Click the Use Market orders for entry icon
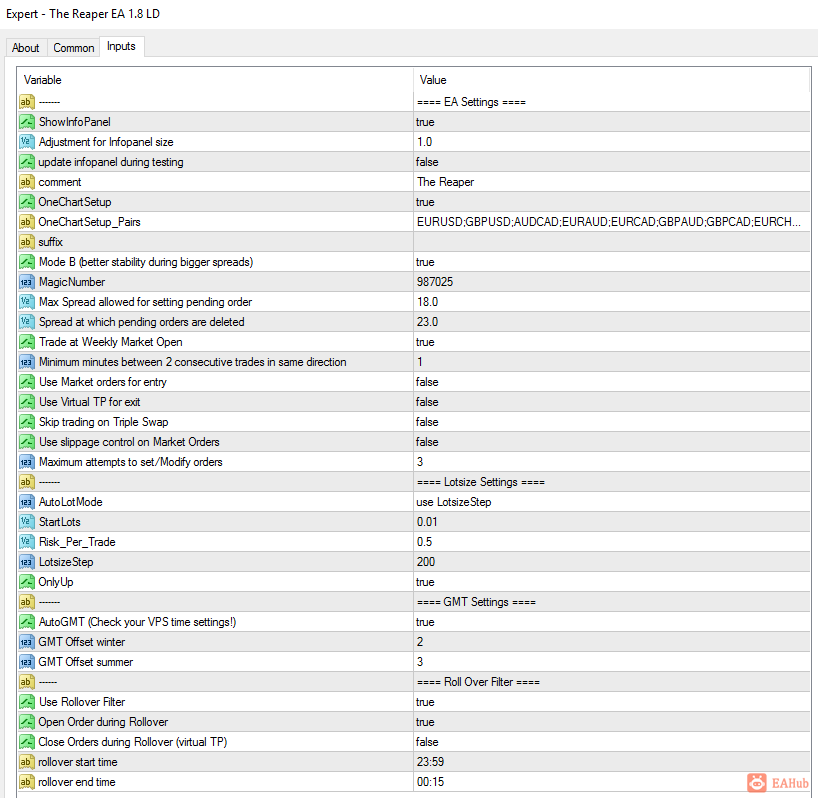This screenshot has height=798, width=818. click(27, 381)
